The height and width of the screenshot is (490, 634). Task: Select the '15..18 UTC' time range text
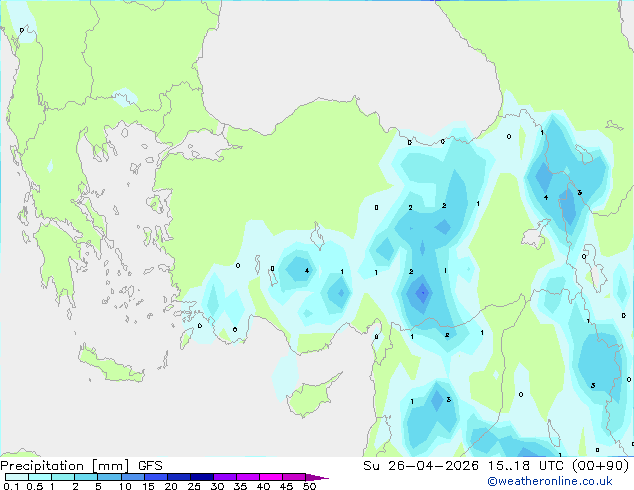point(525,466)
